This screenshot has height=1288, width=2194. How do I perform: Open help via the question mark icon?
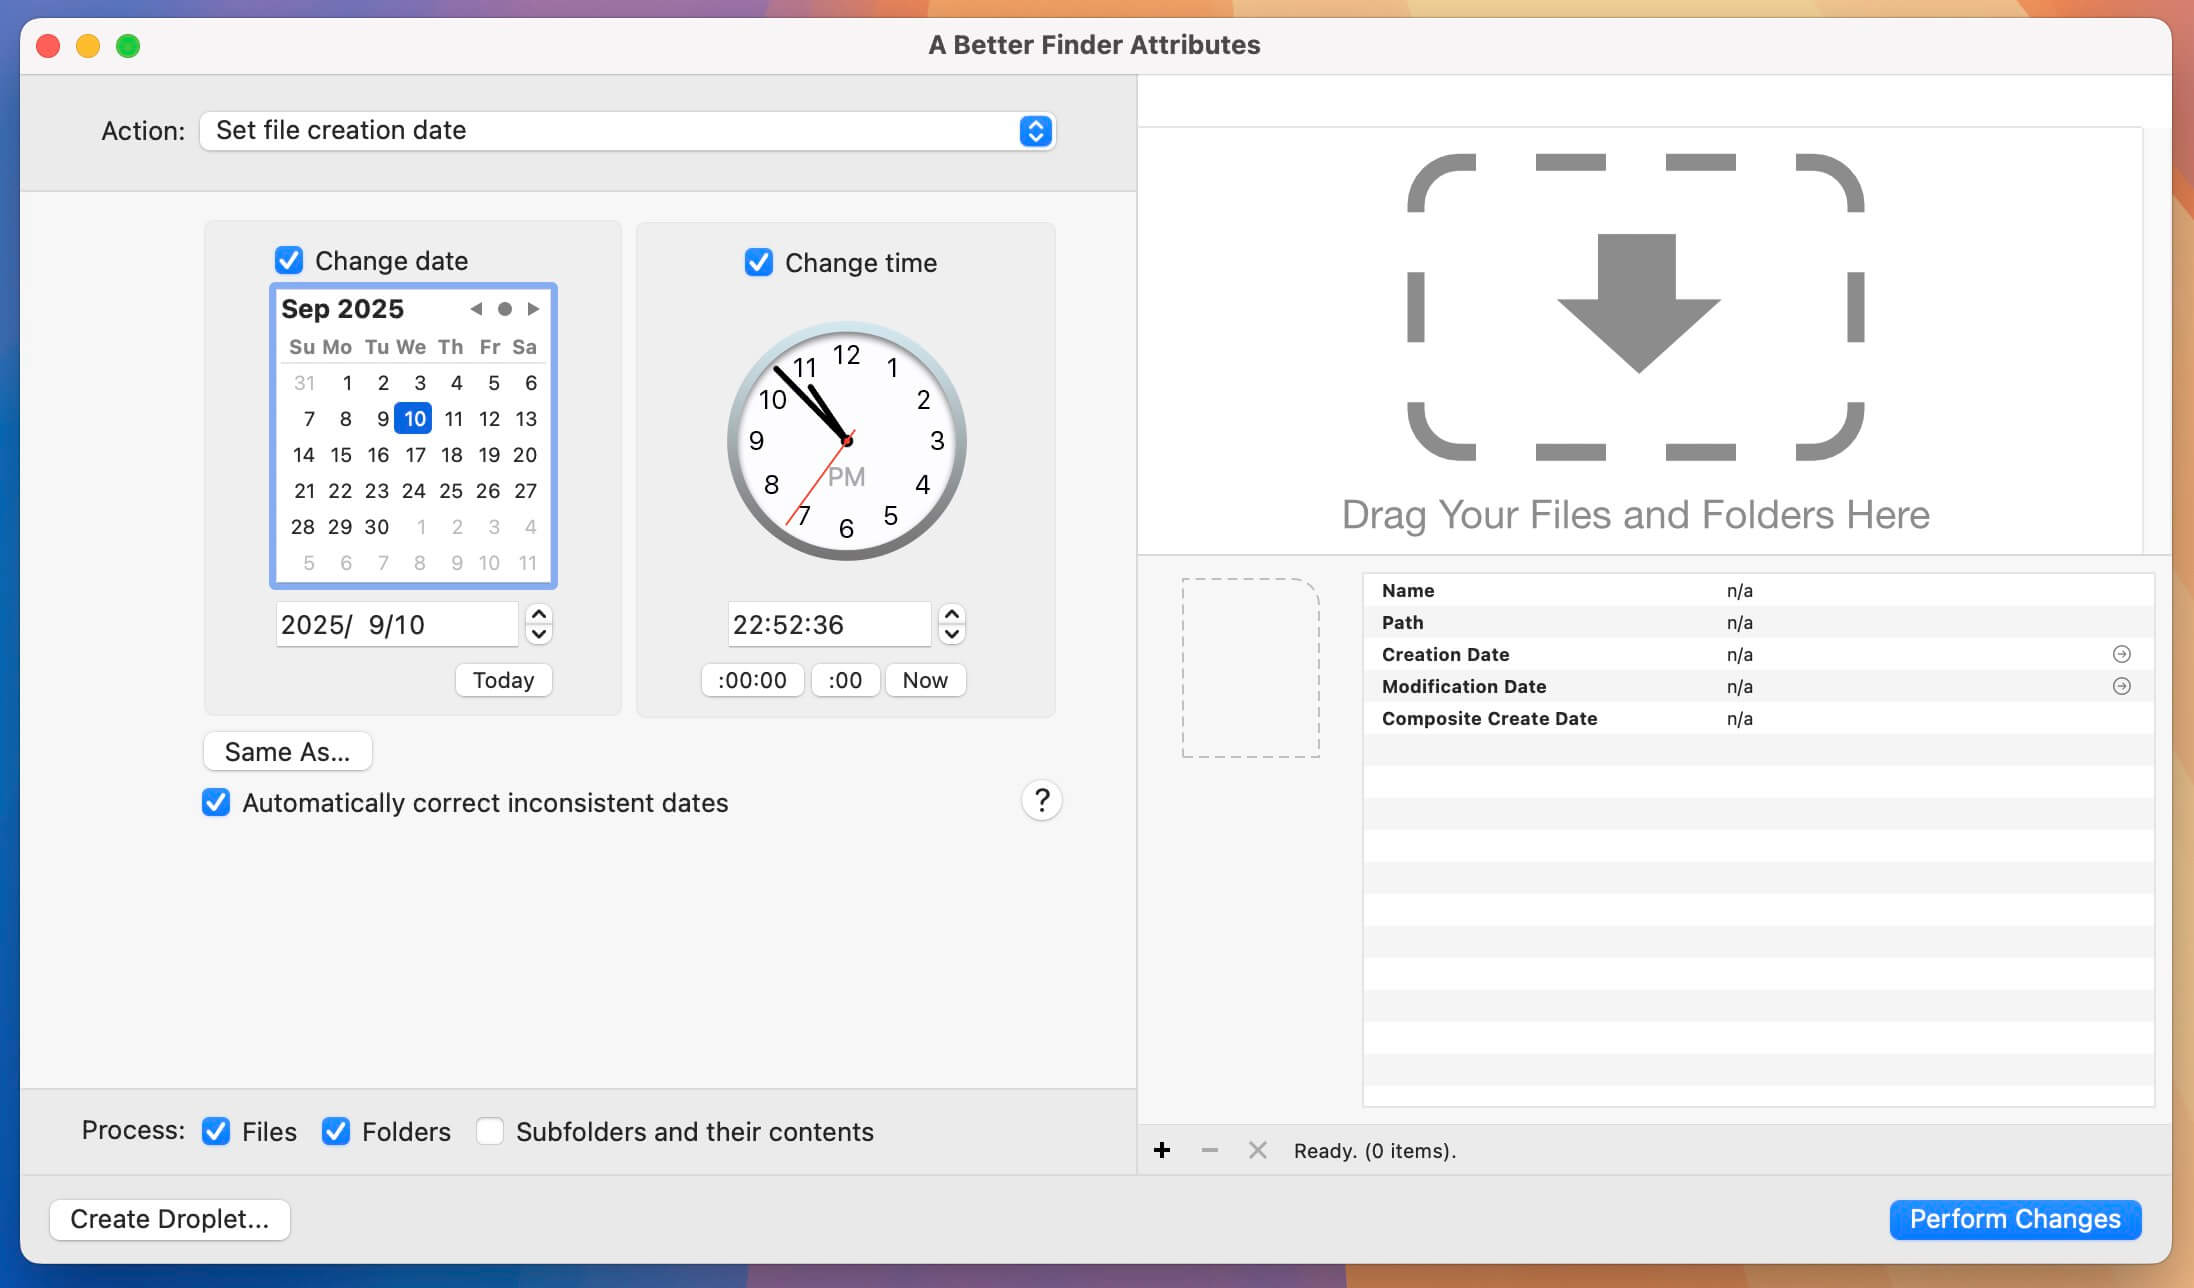1042,800
